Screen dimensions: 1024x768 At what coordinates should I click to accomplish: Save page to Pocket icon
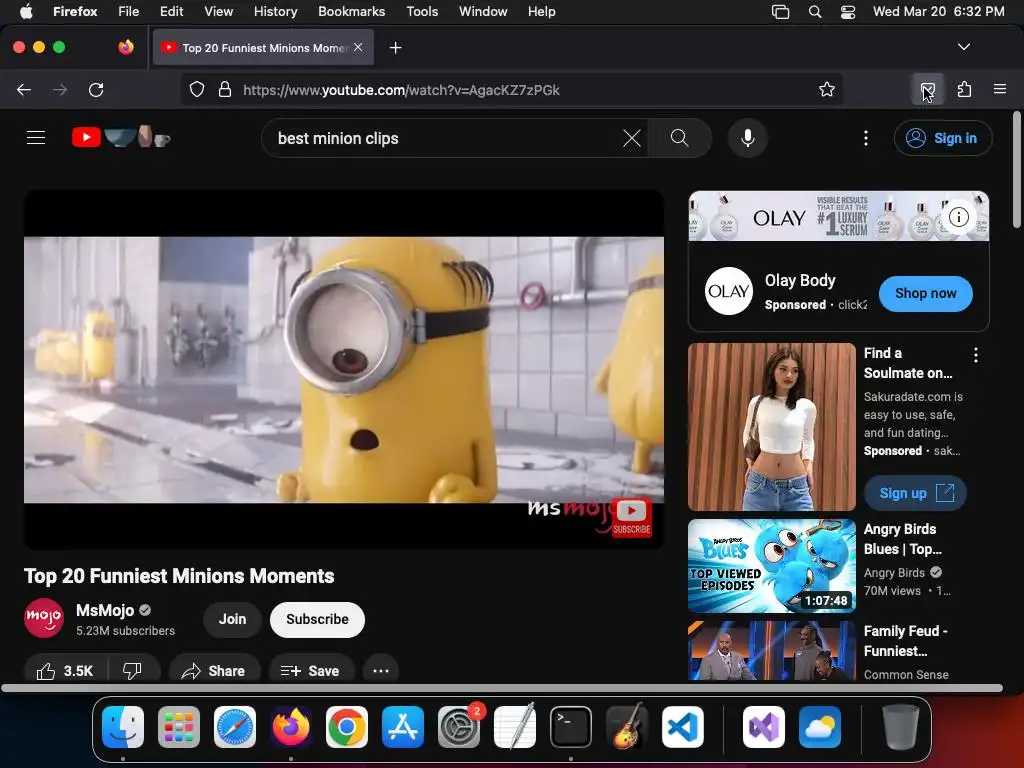(x=927, y=89)
